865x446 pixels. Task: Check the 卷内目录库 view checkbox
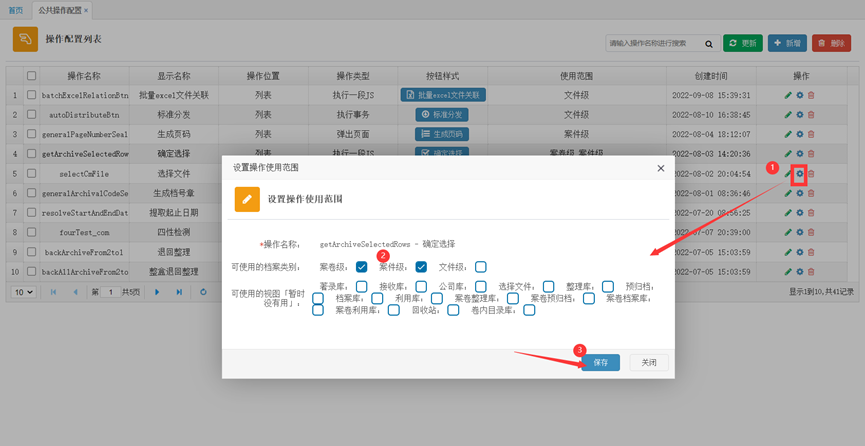pyautogui.click(x=529, y=310)
